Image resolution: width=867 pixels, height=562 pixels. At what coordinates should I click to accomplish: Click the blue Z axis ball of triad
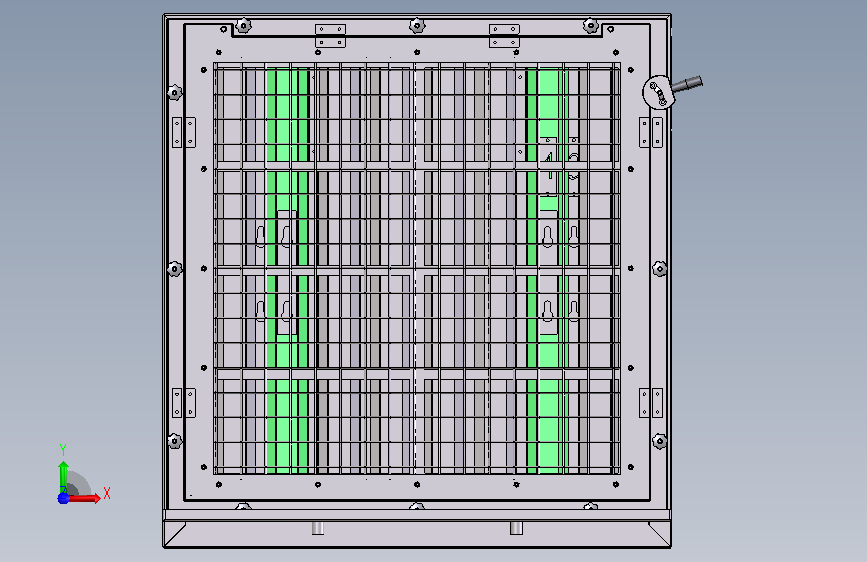pos(63,498)
